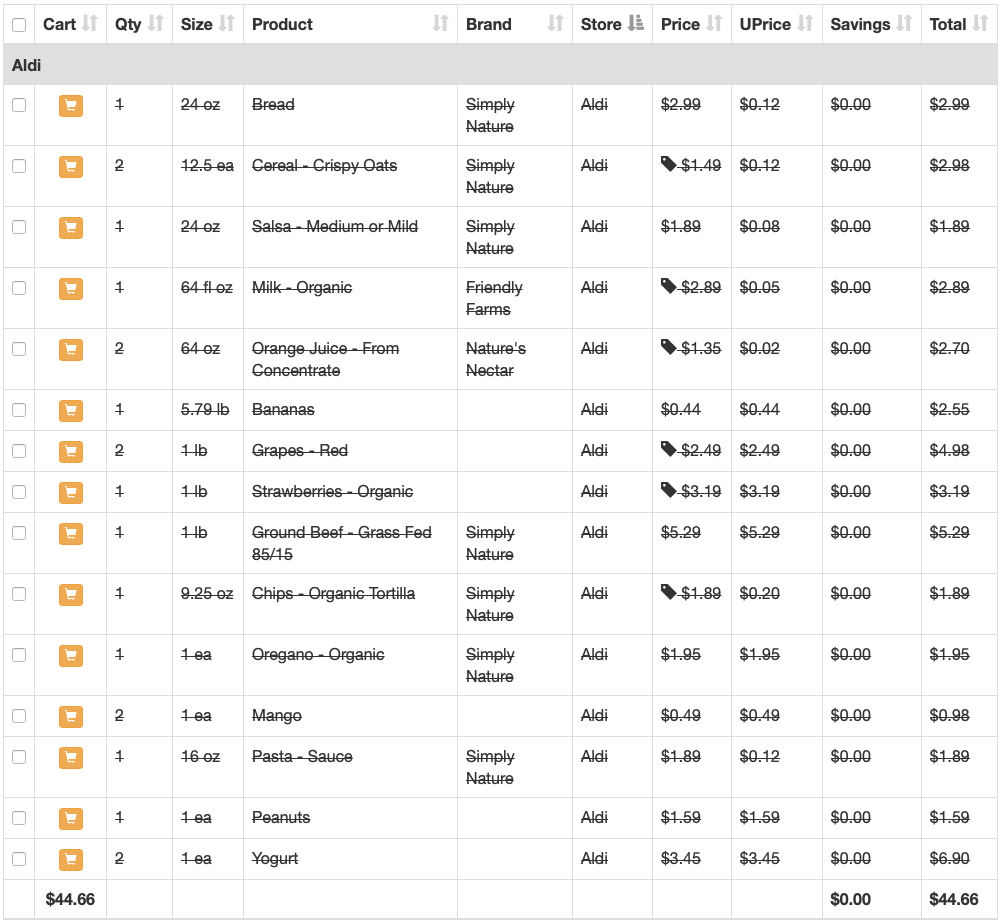This screenshot has height=920, width=1002.
Task: Click the cart icon for Ground Beef row
Action: coord(71,533)
